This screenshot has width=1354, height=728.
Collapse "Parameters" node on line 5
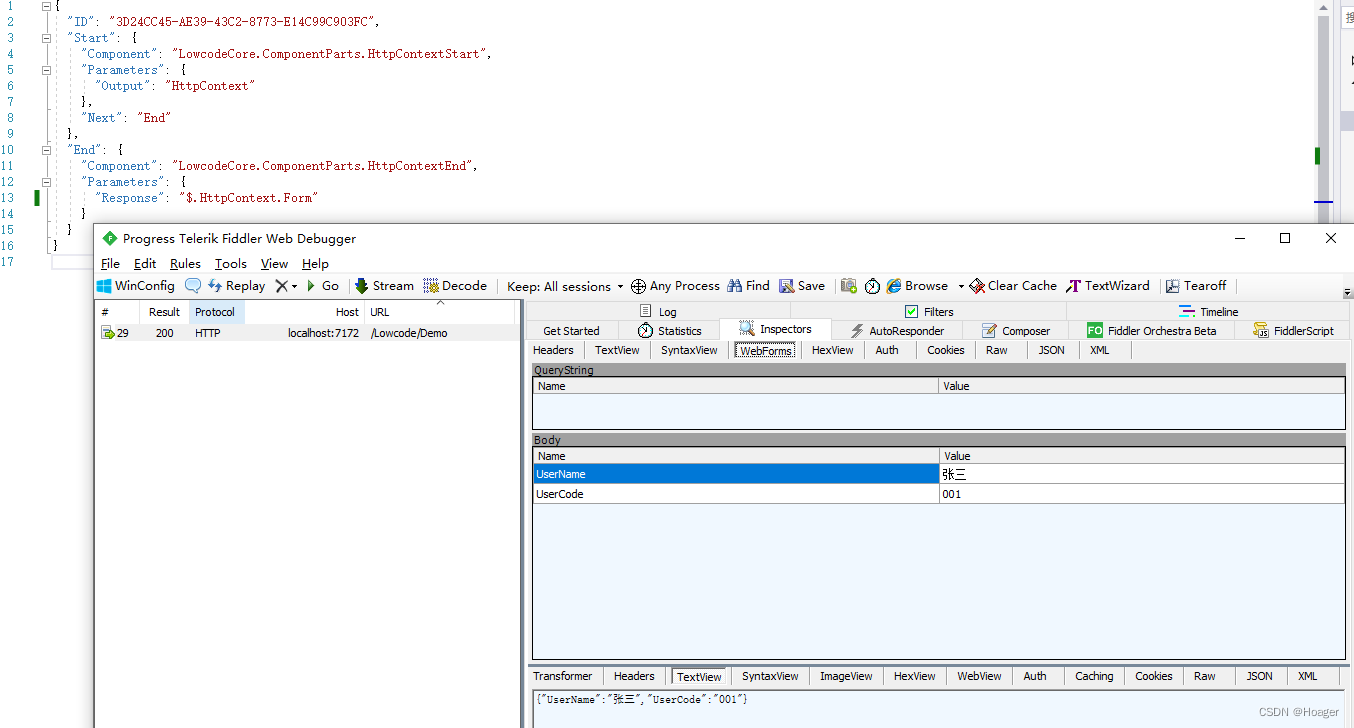tap(46, 70)
